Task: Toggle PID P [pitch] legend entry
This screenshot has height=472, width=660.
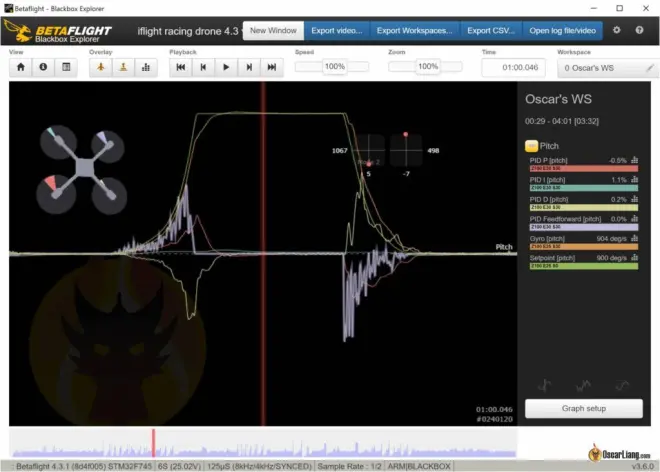Action: (548, 160)
